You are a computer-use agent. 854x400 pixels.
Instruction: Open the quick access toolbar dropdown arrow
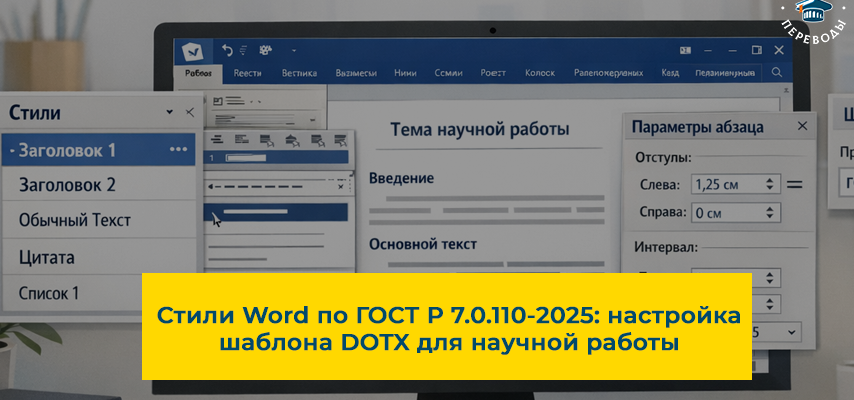coord(295,49)
